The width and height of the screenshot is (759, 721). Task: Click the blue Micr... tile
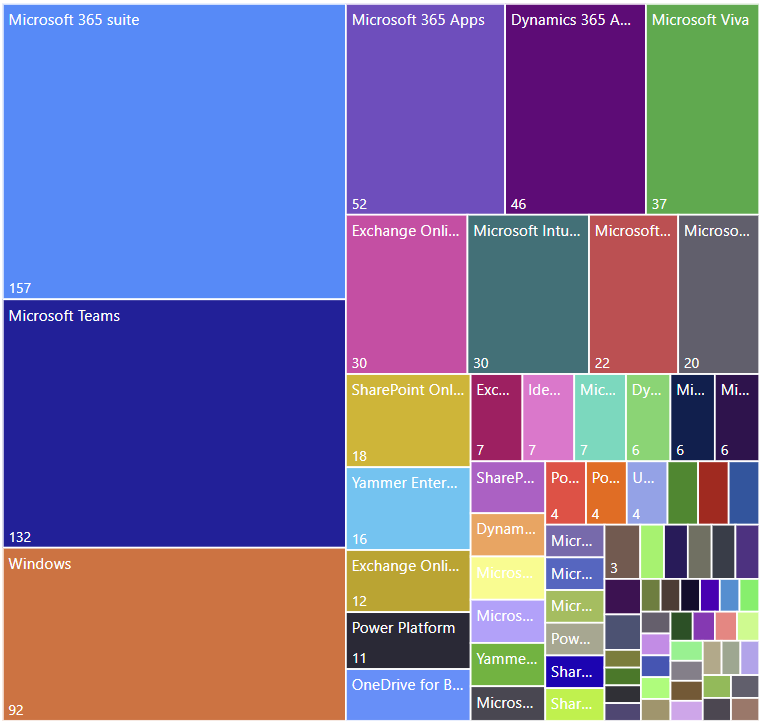tap(575, 574)
